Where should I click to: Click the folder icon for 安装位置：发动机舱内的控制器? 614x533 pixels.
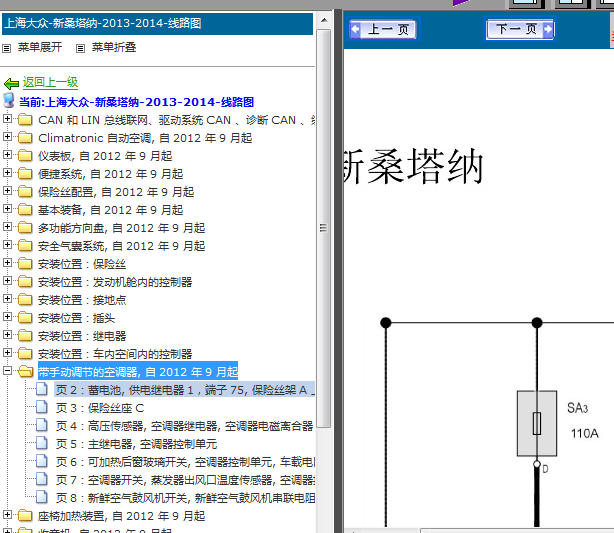pos(25,282)
